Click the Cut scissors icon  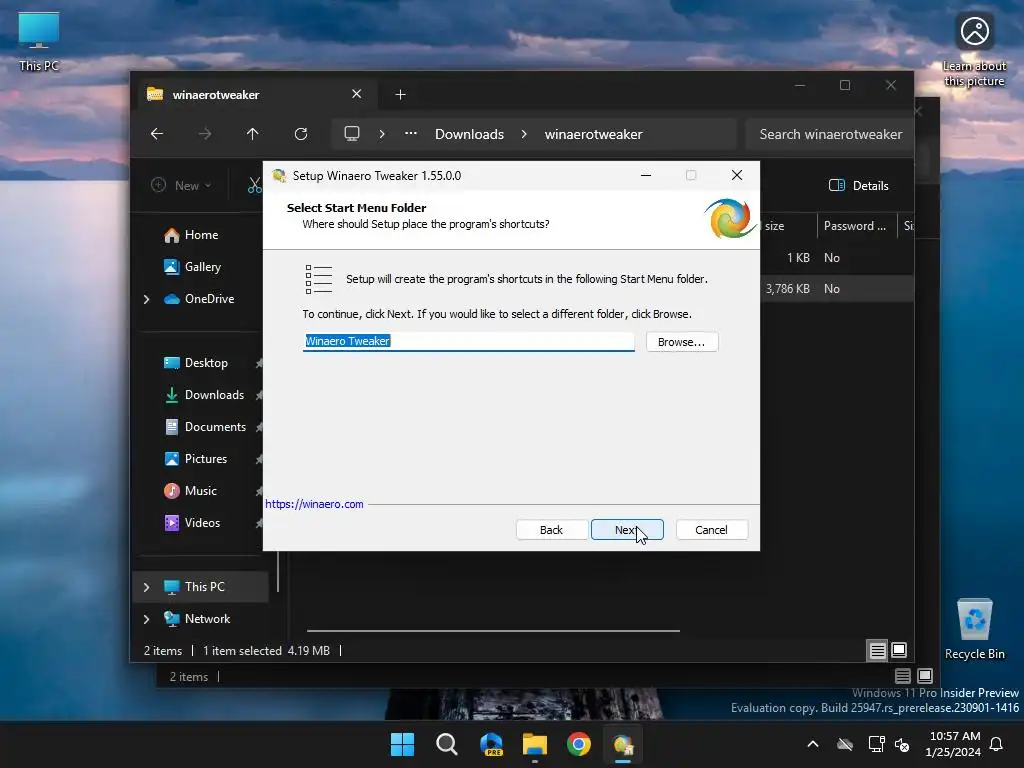click(x=254, y=185)
